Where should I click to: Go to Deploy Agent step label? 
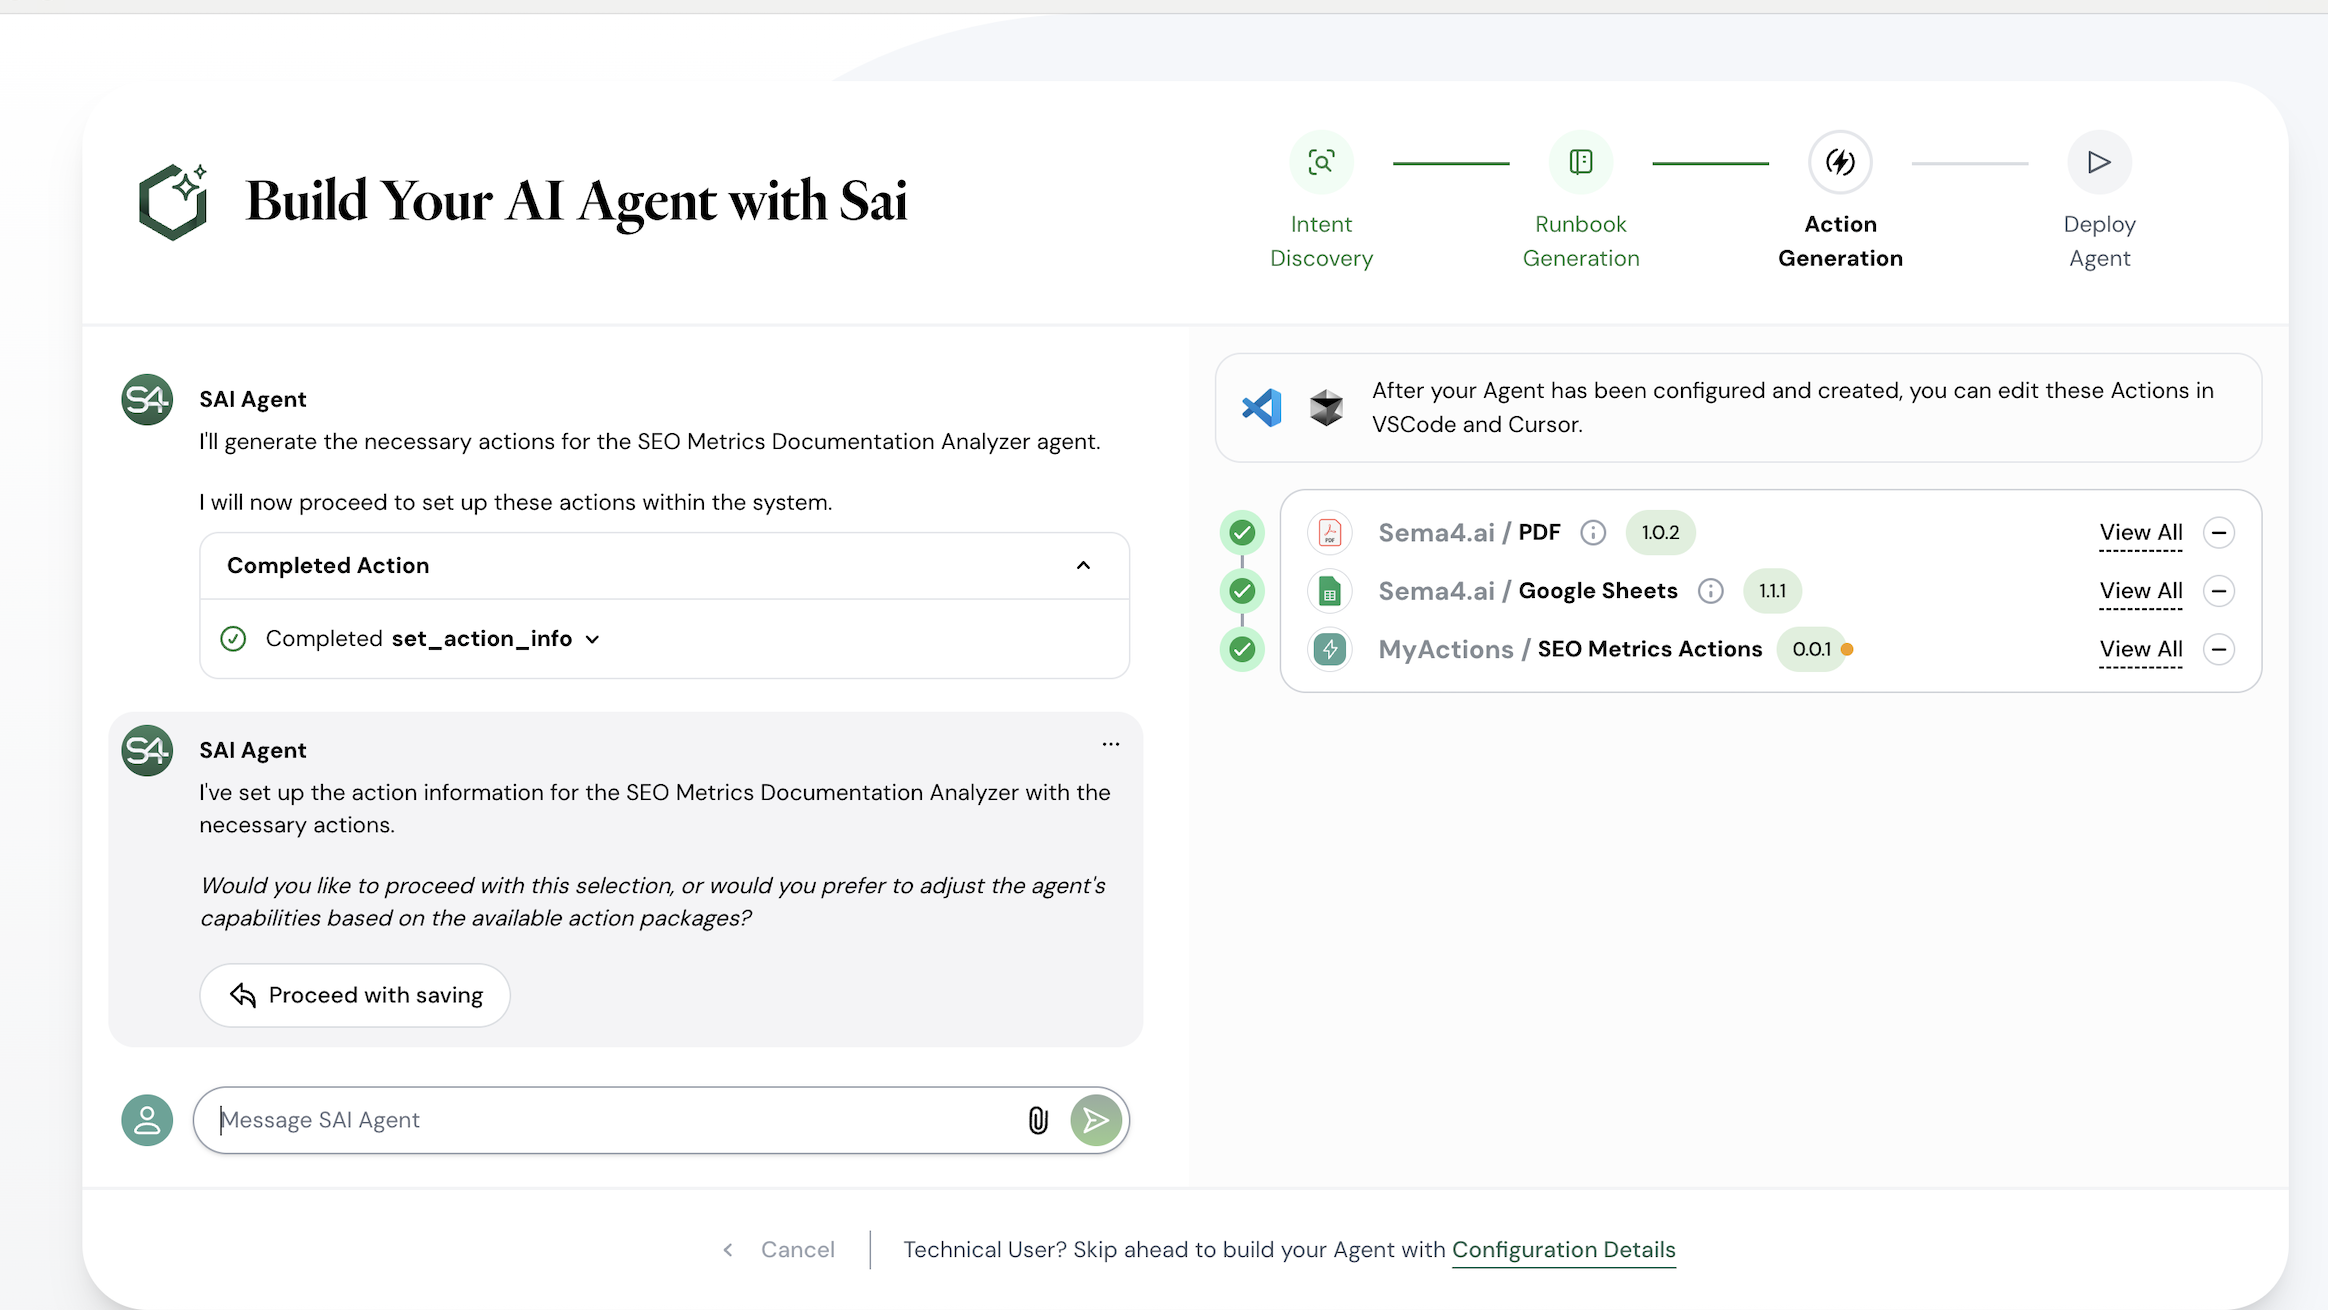click(x=2100, y=241)
